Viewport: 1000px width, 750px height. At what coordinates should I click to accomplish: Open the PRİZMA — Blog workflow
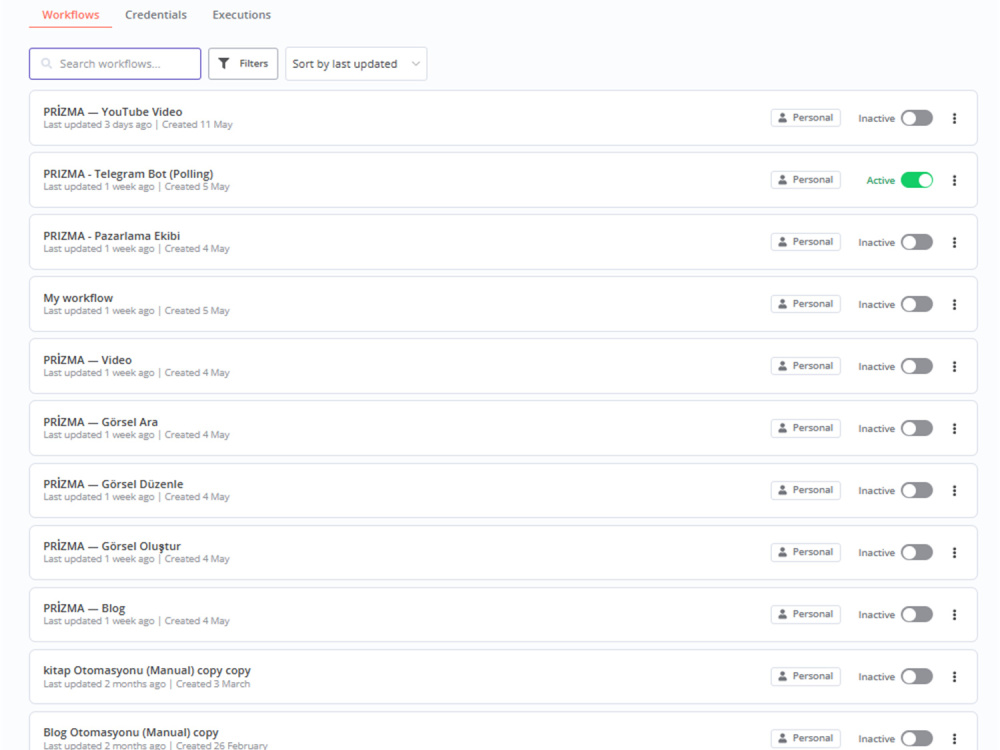pyautogui.click(x=503, y=614)
